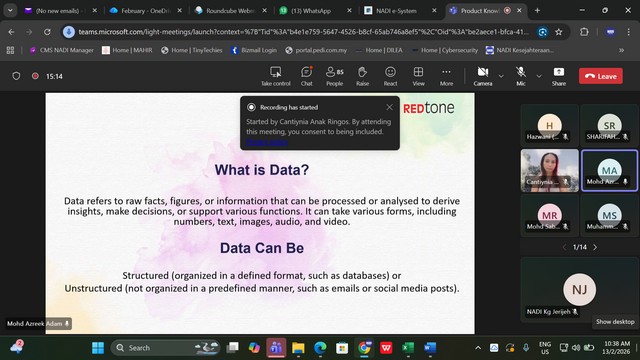Open Home | TinyTechies bookmark

191,50
